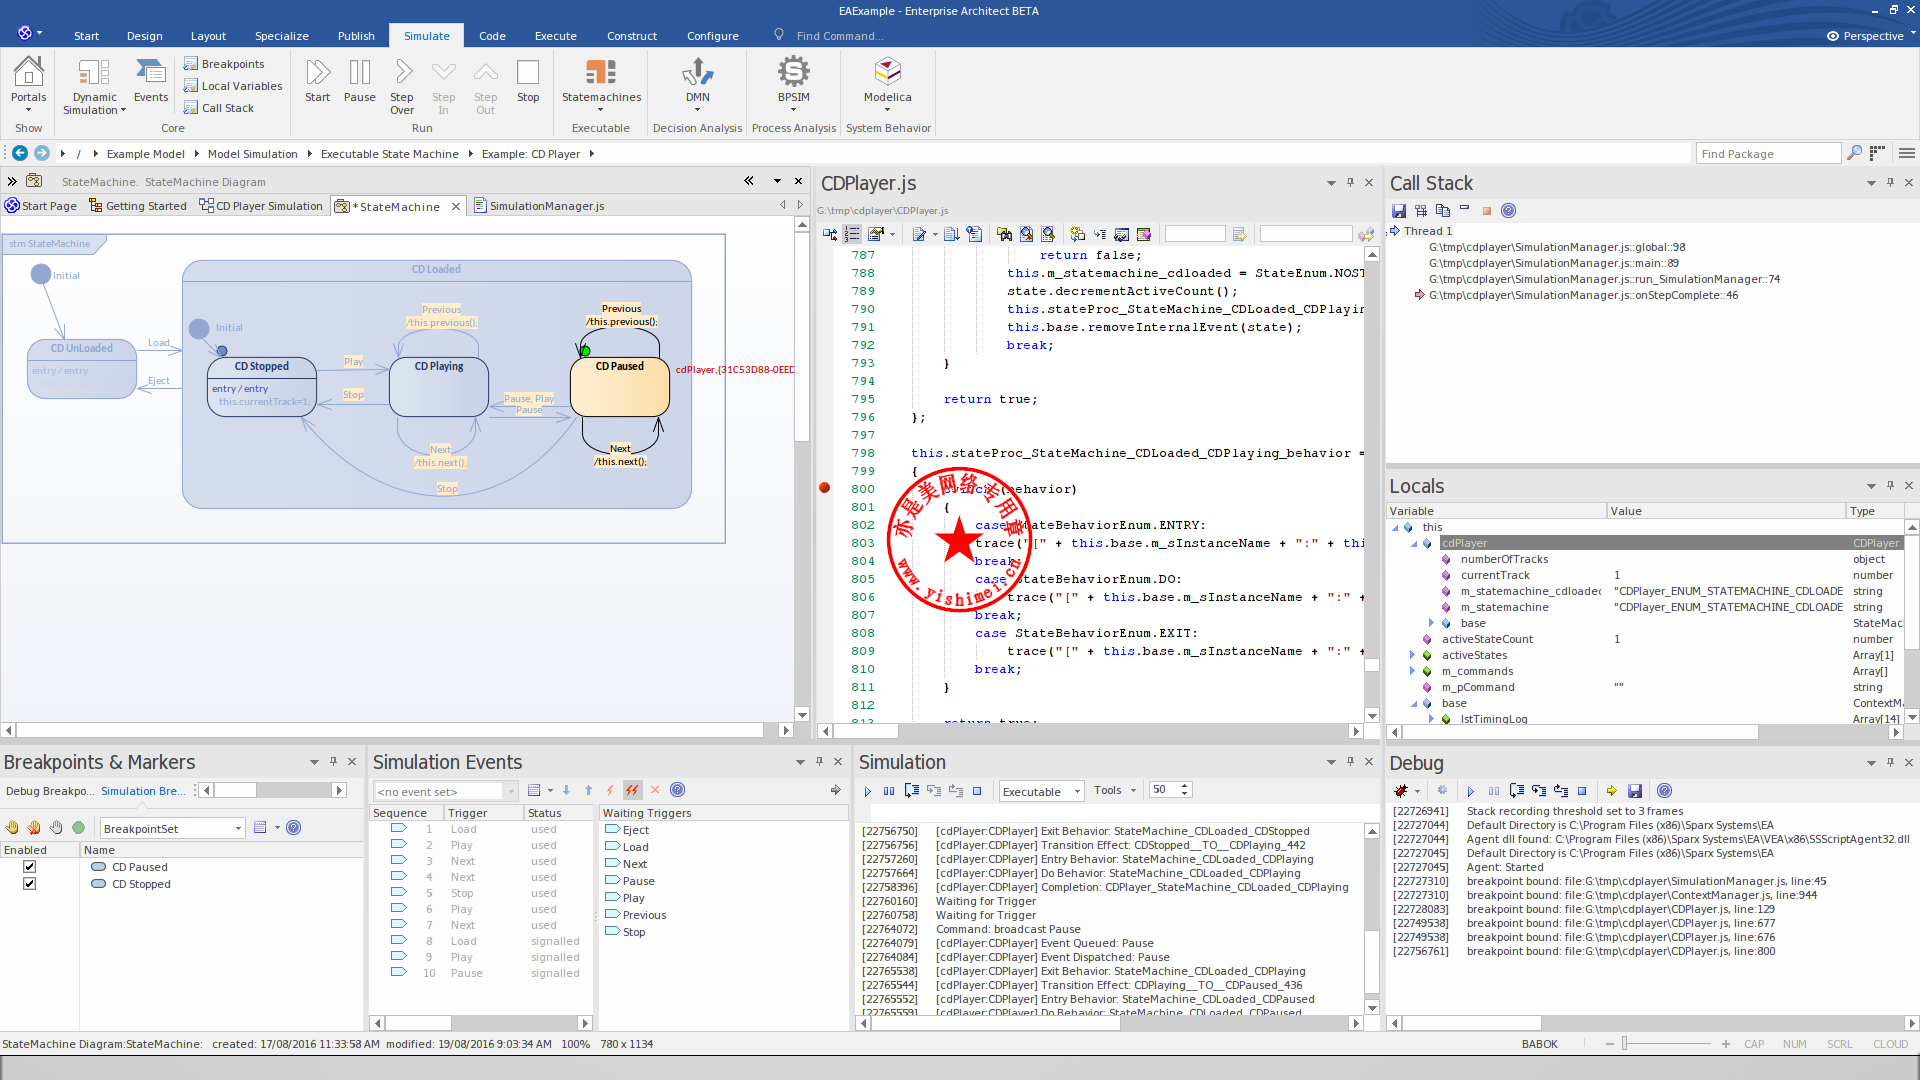
Task: Select the CD Paused state in diagram
Action: pos(620,386)
